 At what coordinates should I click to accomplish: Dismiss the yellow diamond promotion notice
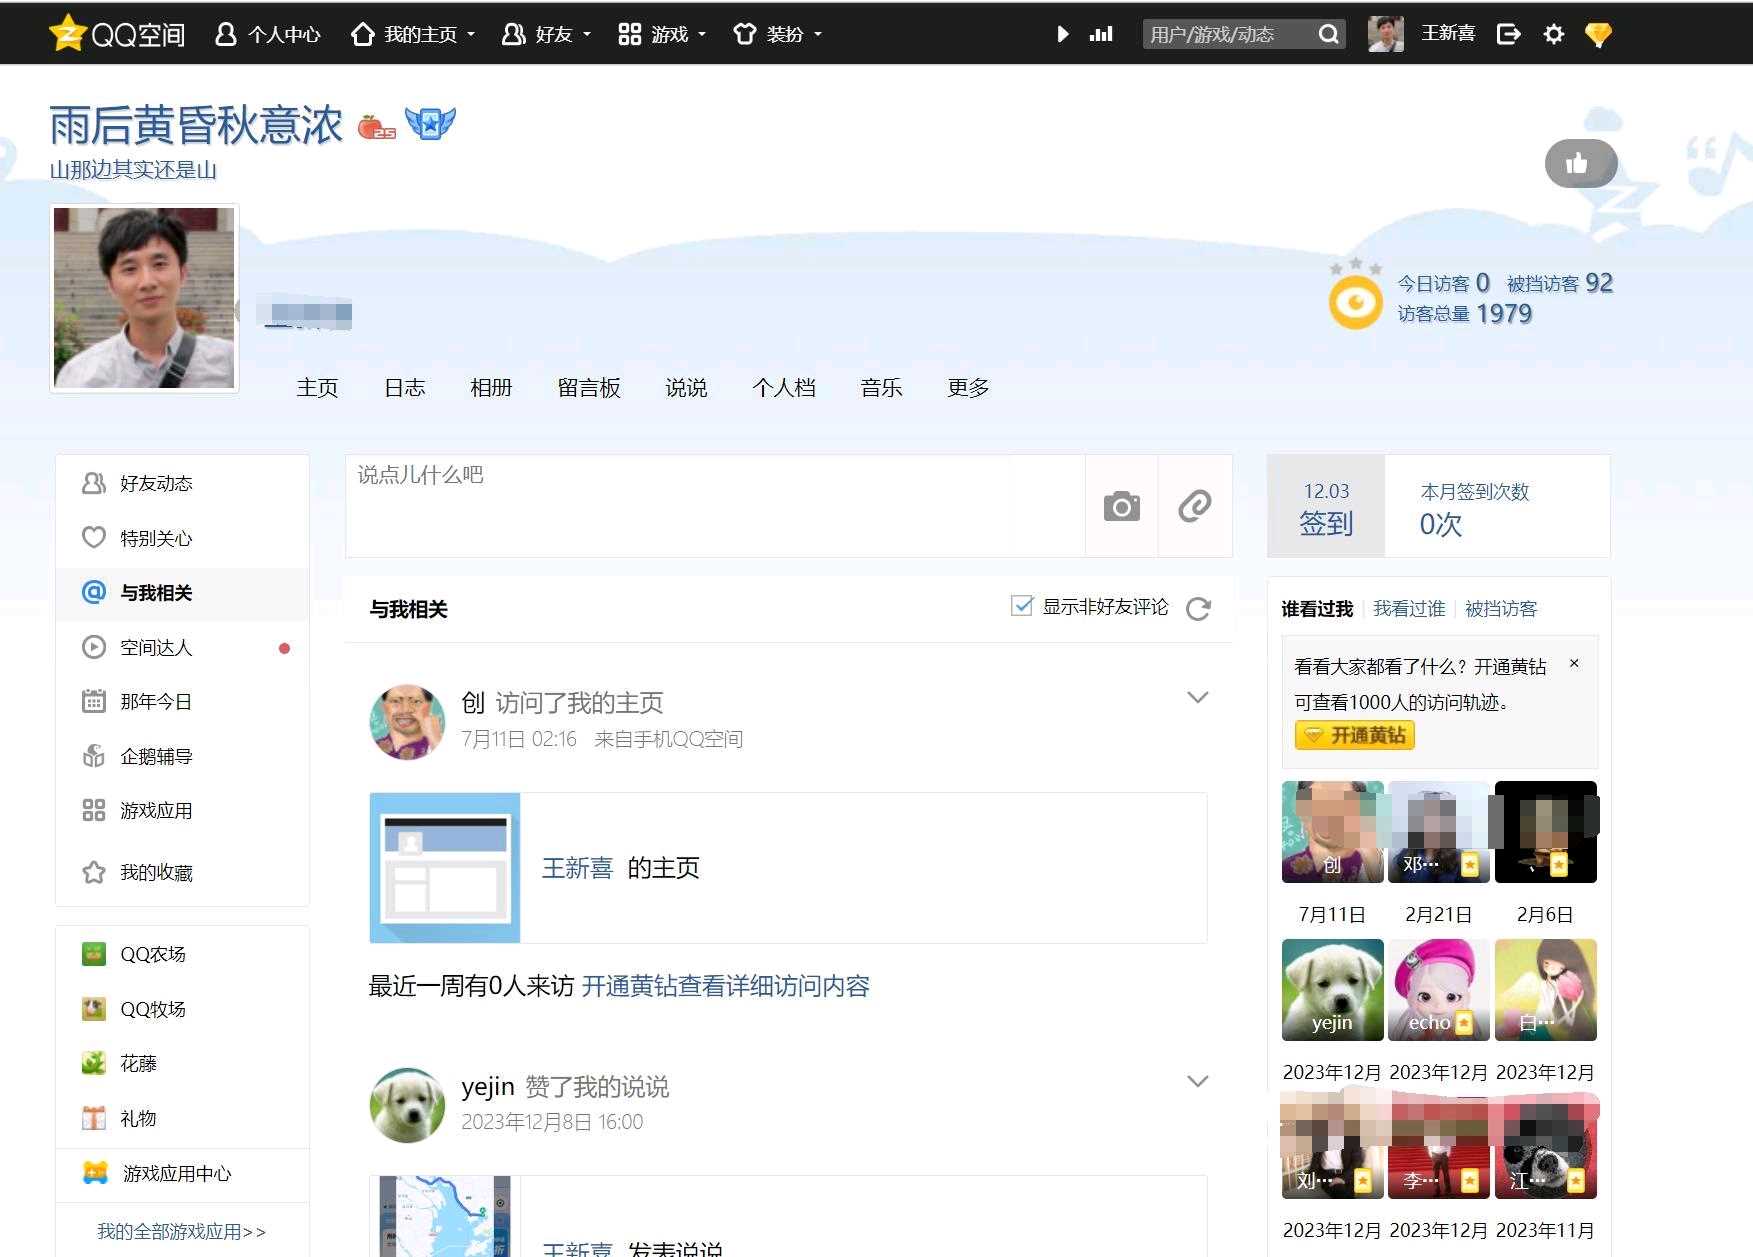tap(1574, 664)
